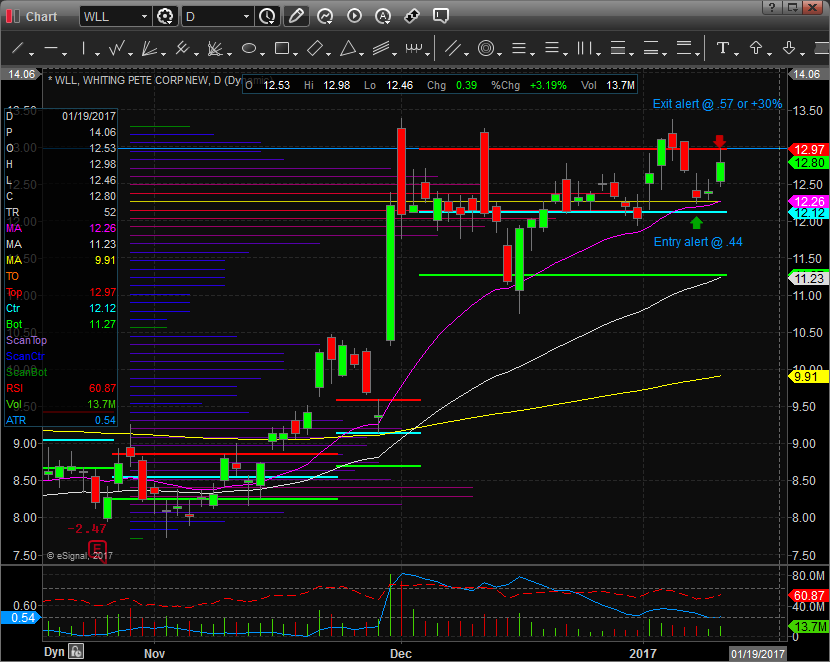Open the chart comment bubble
The image size is (830, 662).
[440, 16]
